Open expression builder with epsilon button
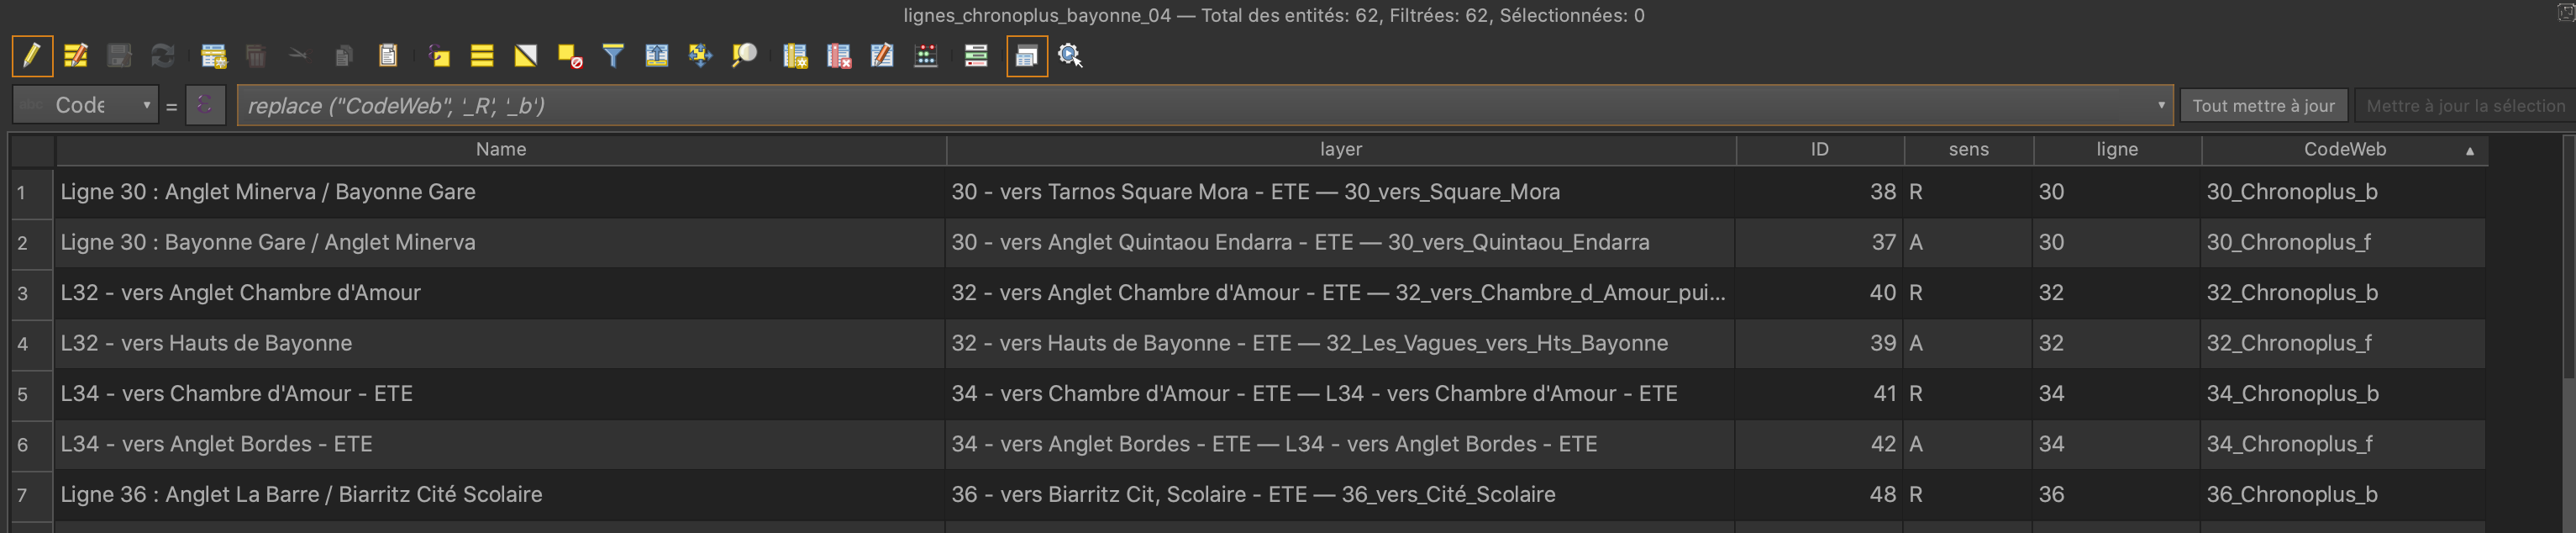2576x533 pixels. click(x=205, y=105)
